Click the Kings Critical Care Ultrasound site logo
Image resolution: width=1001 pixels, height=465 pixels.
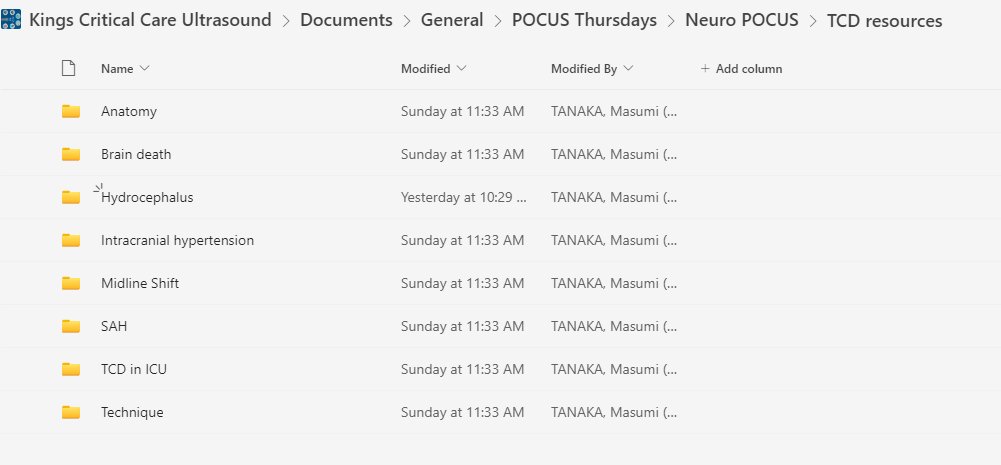(x=11, y=20)
